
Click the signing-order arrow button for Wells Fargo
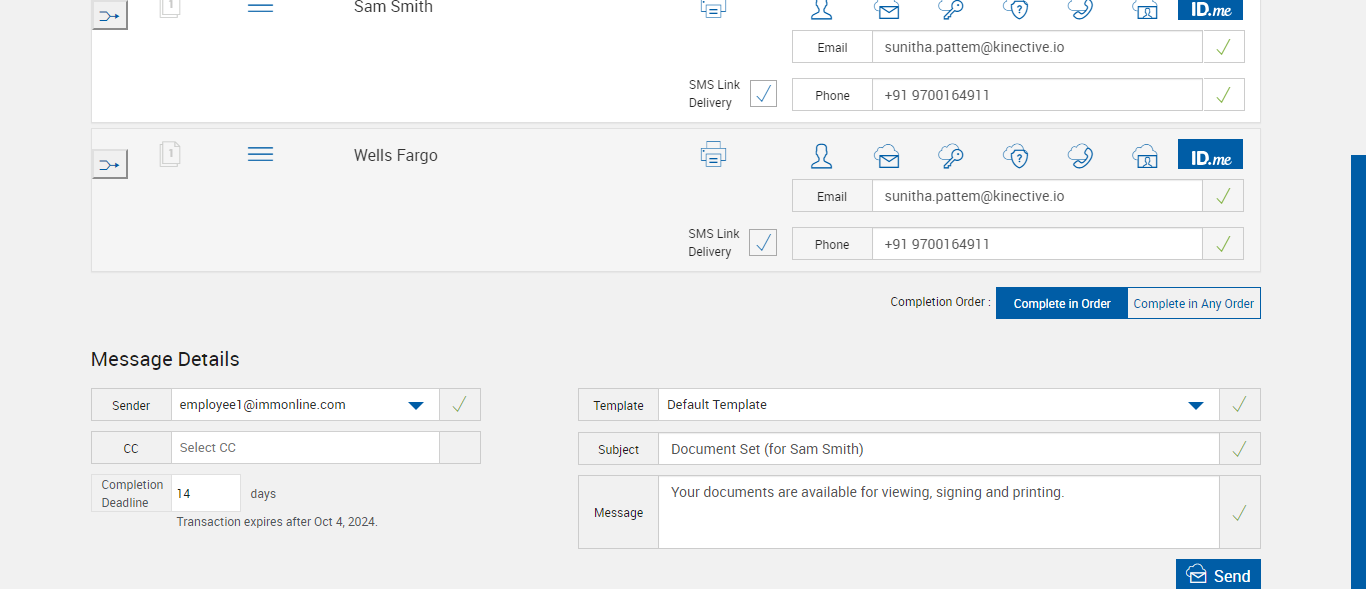110,164
